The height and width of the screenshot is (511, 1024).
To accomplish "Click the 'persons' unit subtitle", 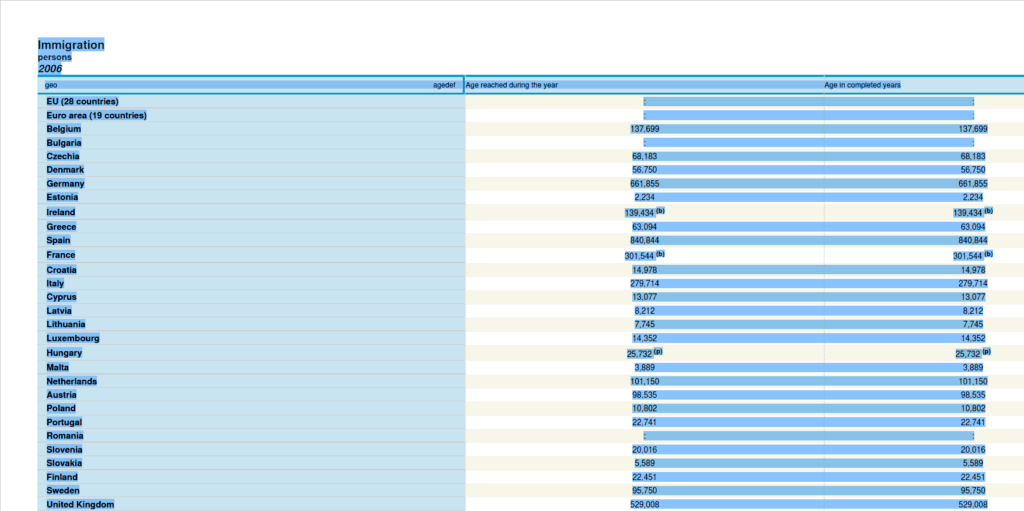I will coord(54,57).
